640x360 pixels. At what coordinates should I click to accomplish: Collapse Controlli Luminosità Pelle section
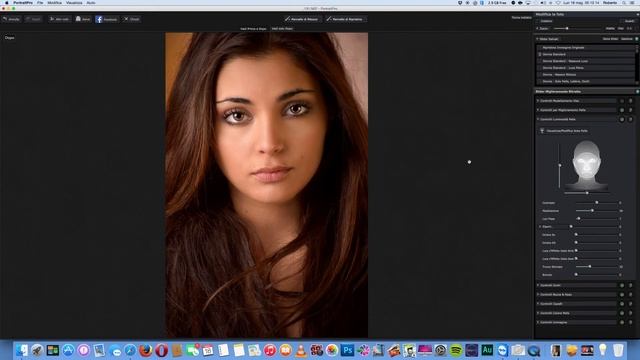click(538, 119)
